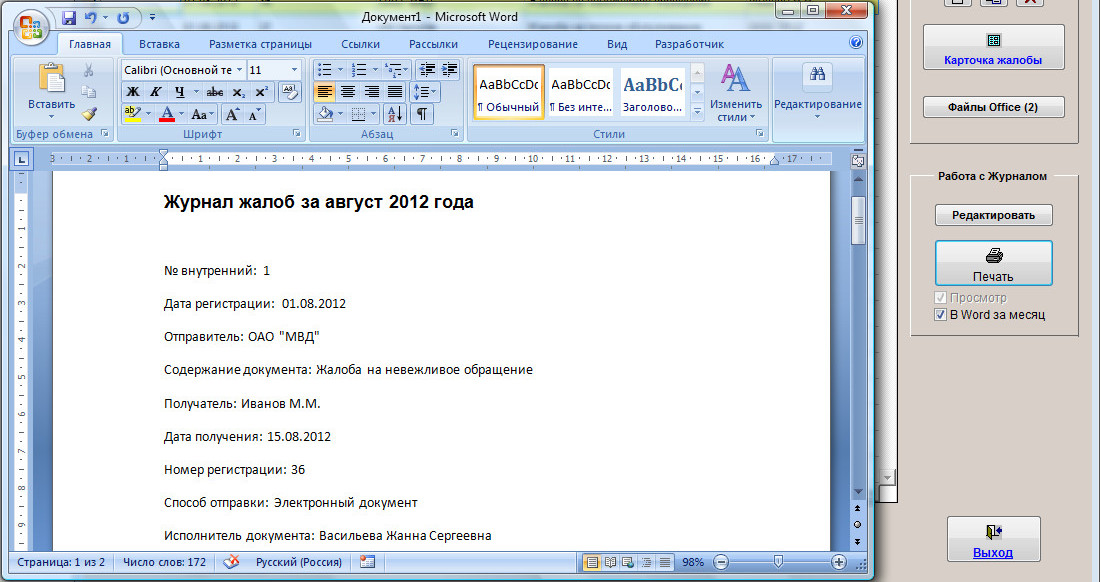Image resolution: width=1101 pixels, height=582 pixels.
Task: Open the Вид ribbon tab
Action: point(617,44)
